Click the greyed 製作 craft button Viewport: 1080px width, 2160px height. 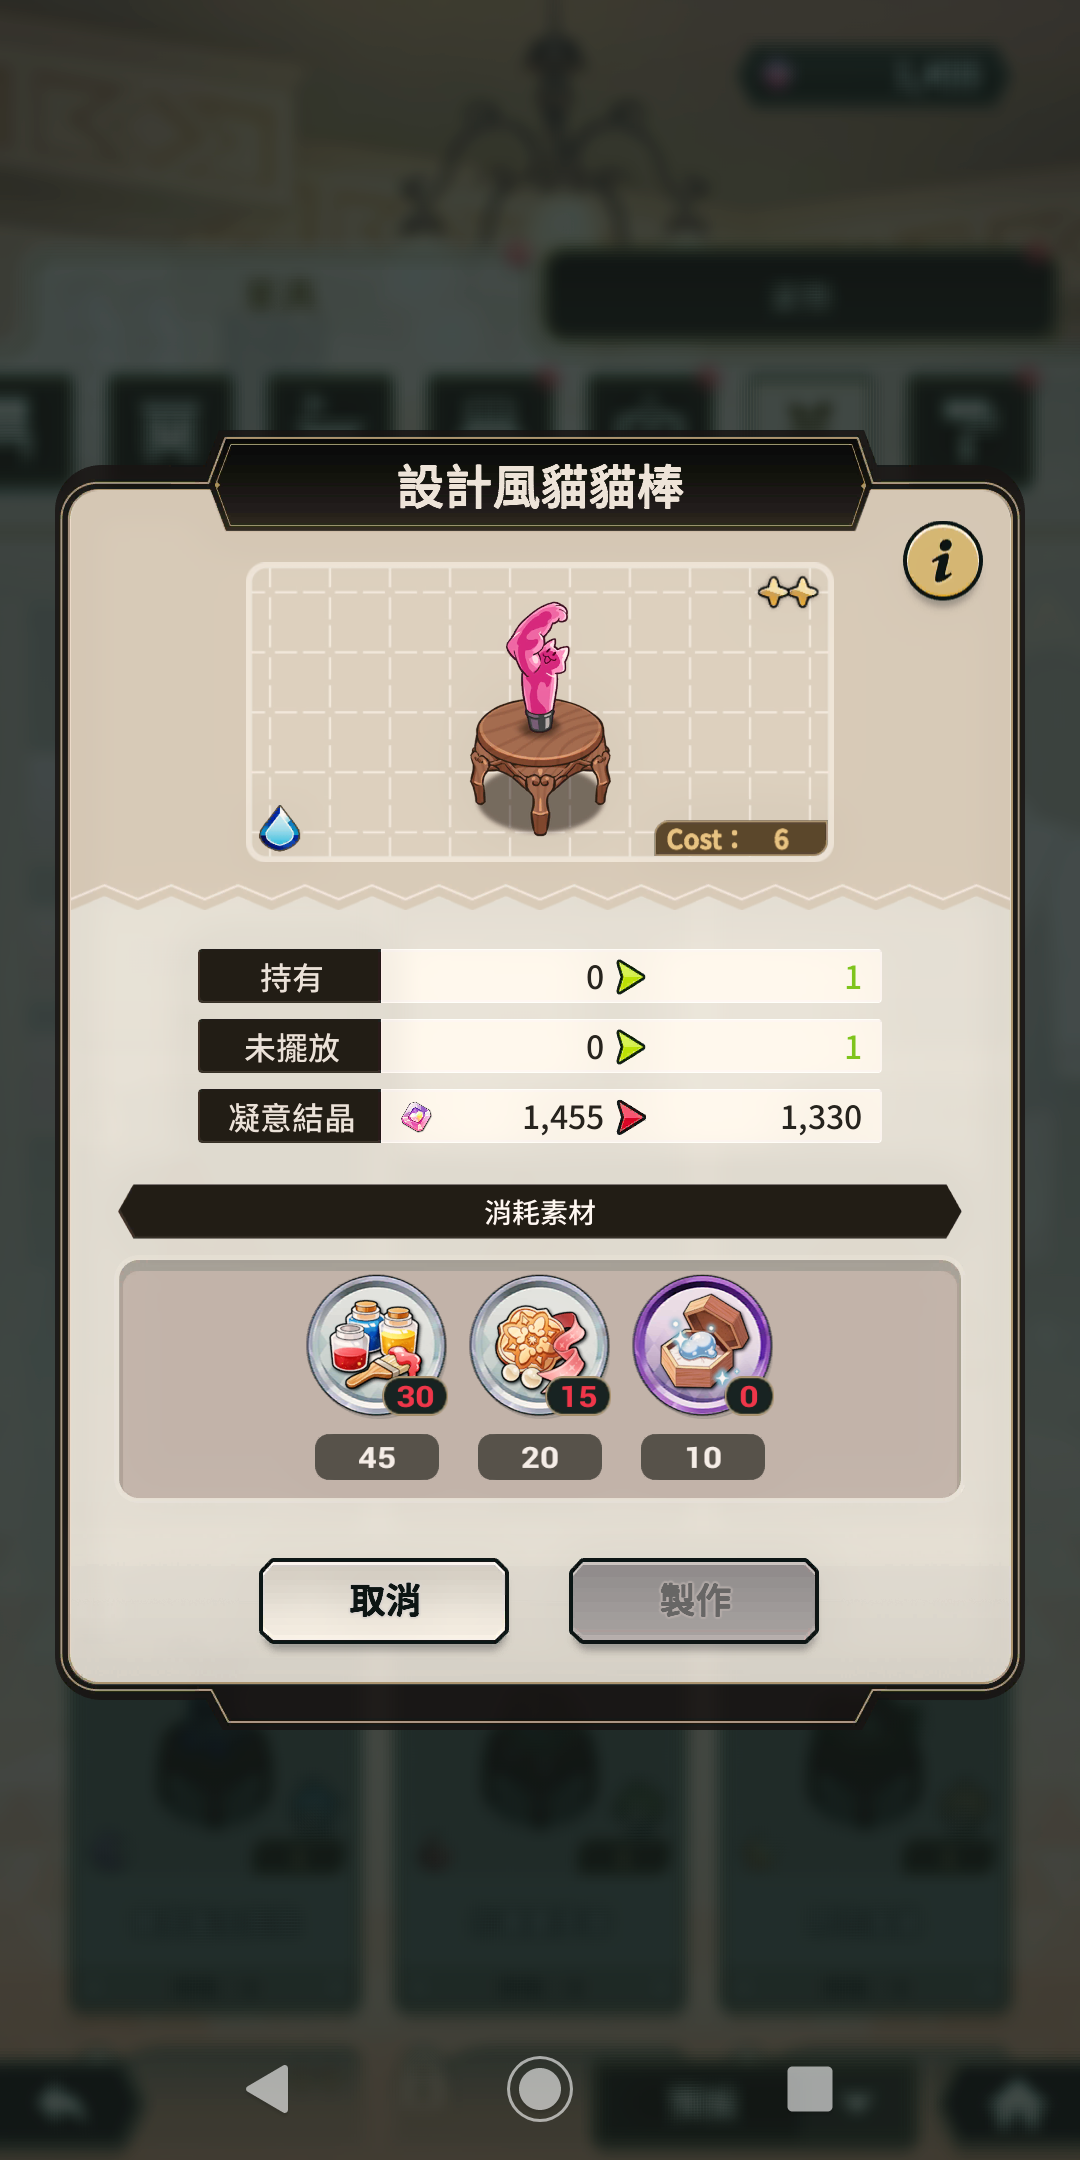(x=694, y=1600)
